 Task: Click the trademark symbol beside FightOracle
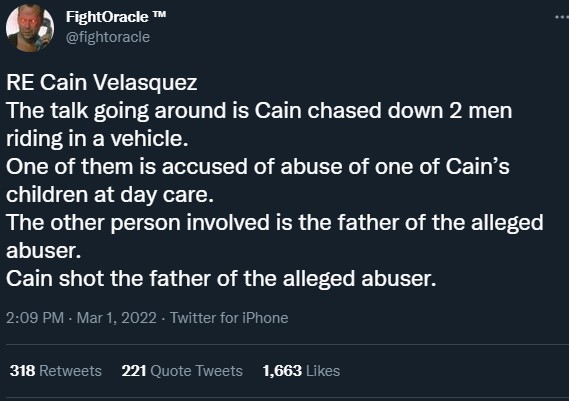[159, 15]
